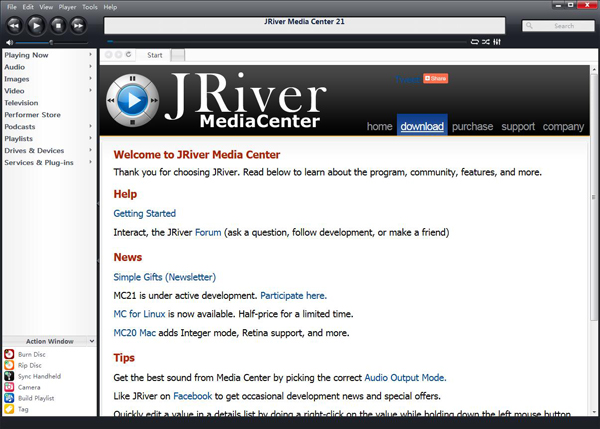Image resolution: width=600 pixels, height=429 pixels.
Task: Open a new blank tab button
Action: [178, 55]
